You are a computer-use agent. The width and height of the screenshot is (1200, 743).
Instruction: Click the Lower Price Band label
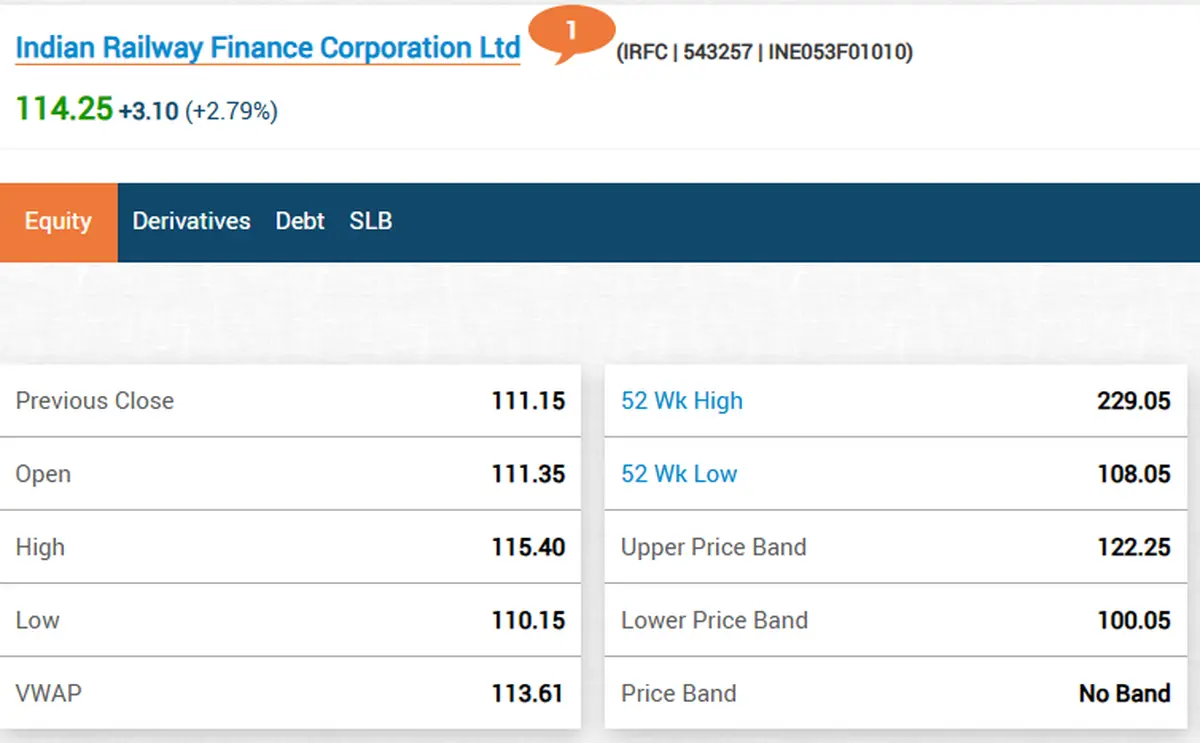coord(714,620)
